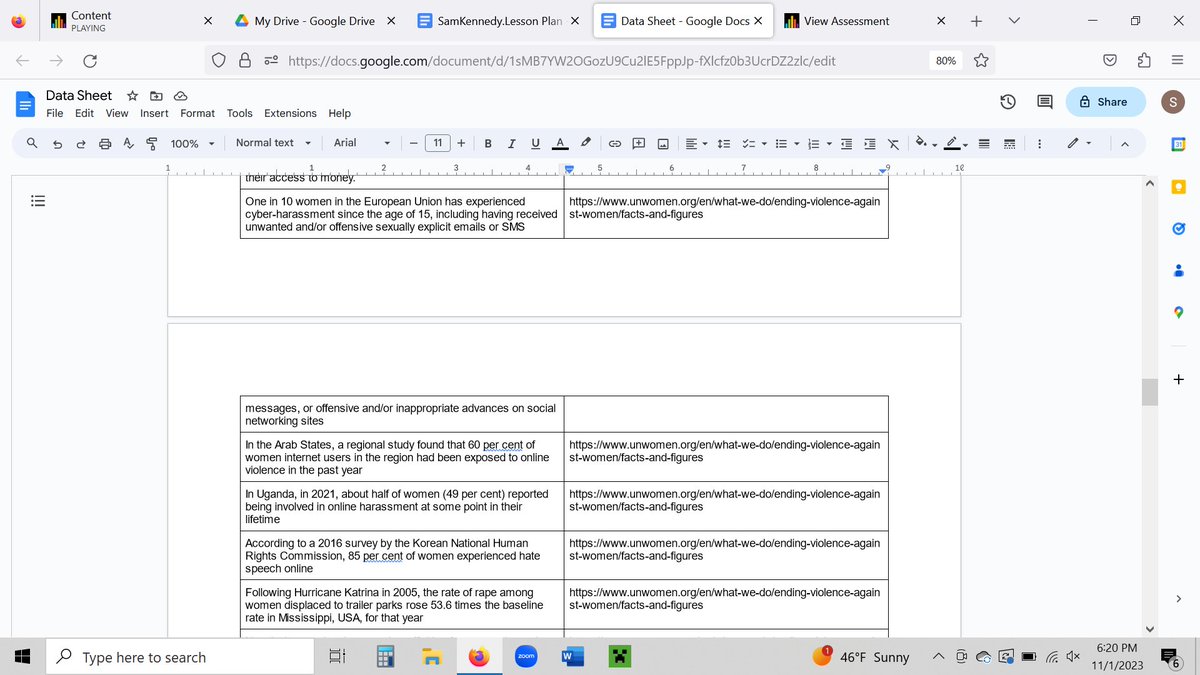Run spelling and grammar check icon
The width and height of the screenshot is (1200, 675).
(128, 143)
